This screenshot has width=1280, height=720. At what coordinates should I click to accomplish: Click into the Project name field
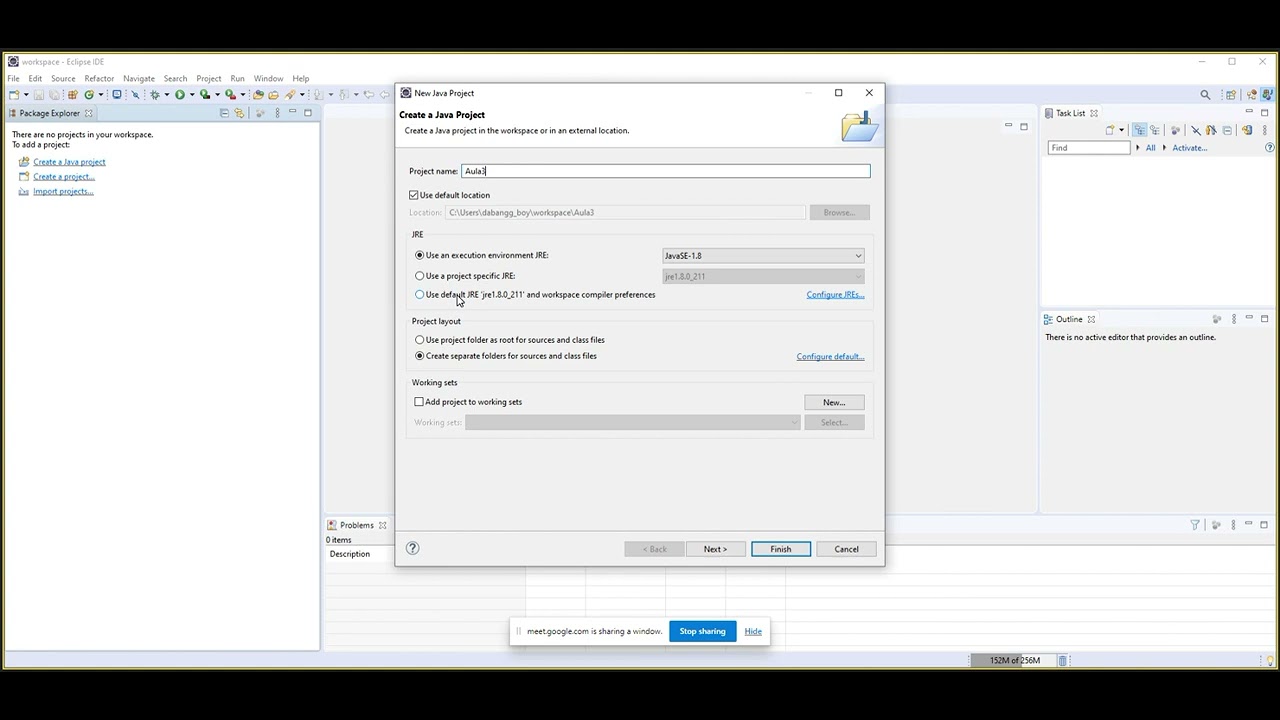666,171
